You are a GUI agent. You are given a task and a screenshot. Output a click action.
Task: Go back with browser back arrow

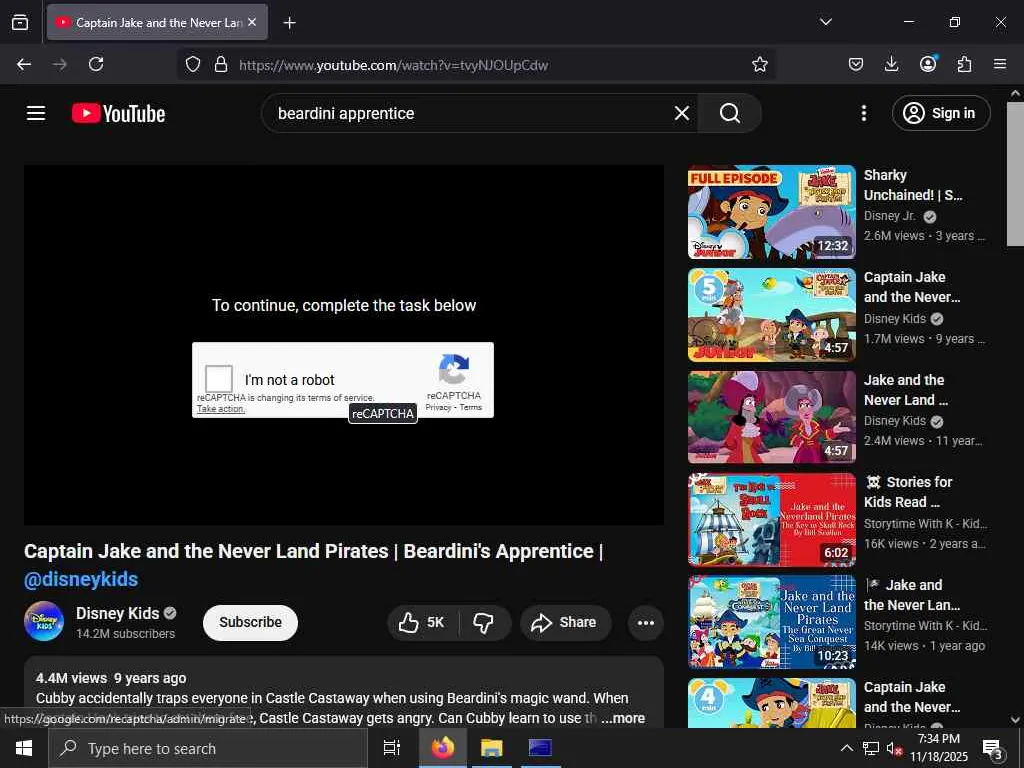tap(24, 64)
